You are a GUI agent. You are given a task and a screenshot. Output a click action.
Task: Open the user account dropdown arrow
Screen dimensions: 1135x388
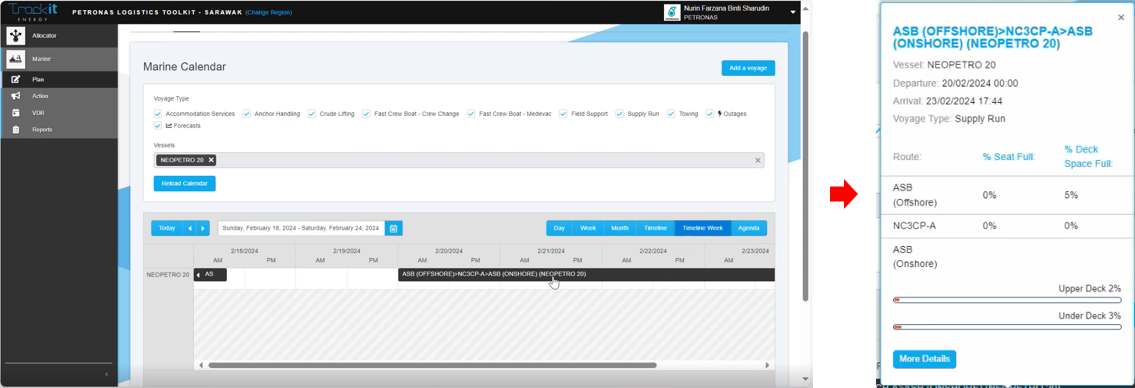[793, 12]
